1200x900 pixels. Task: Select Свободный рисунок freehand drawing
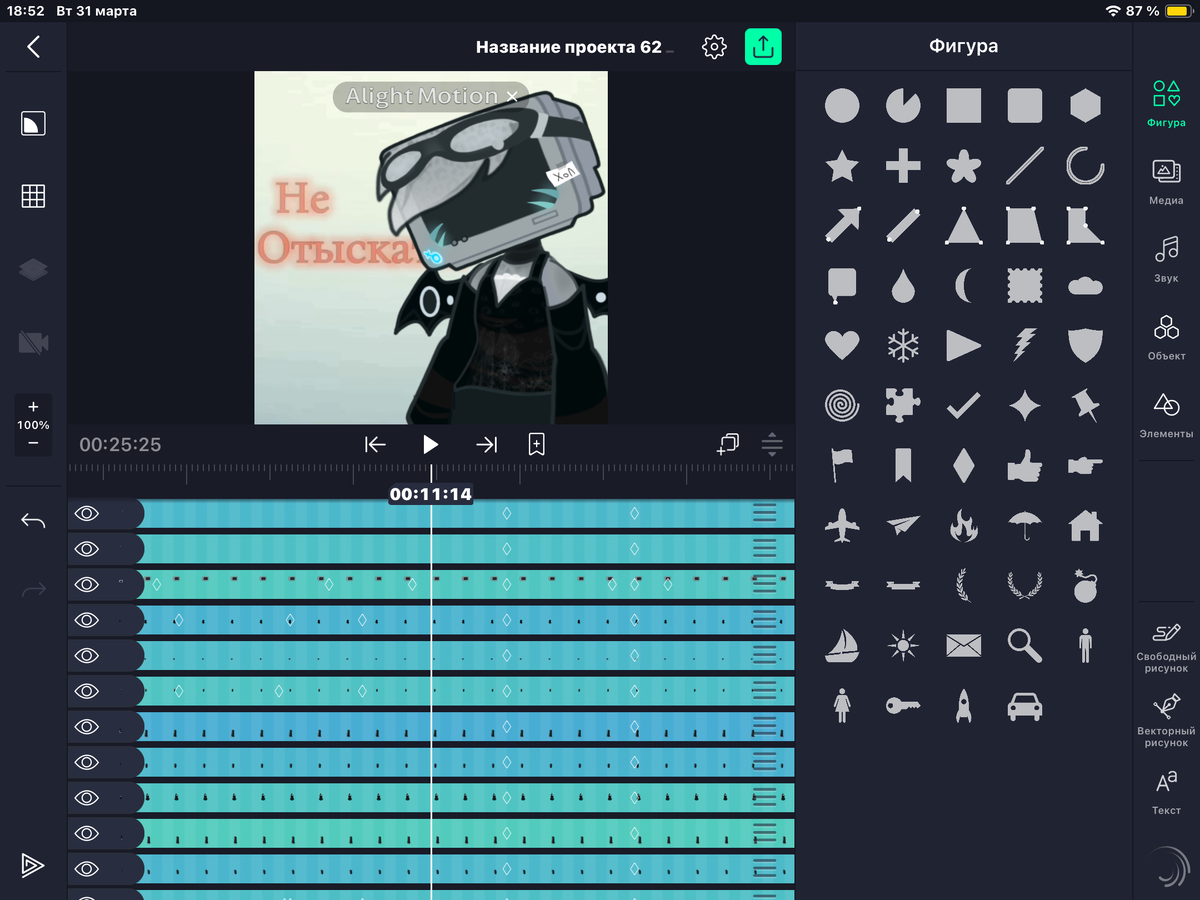(x=1166, y=647)
